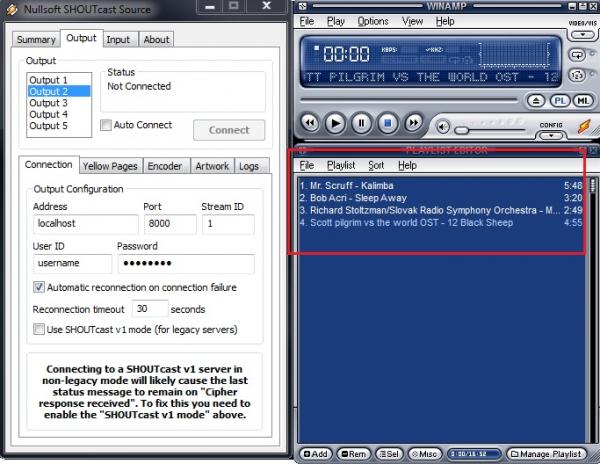
Task: Click Winamp Previous track button
Action: (x=310, y=123)
